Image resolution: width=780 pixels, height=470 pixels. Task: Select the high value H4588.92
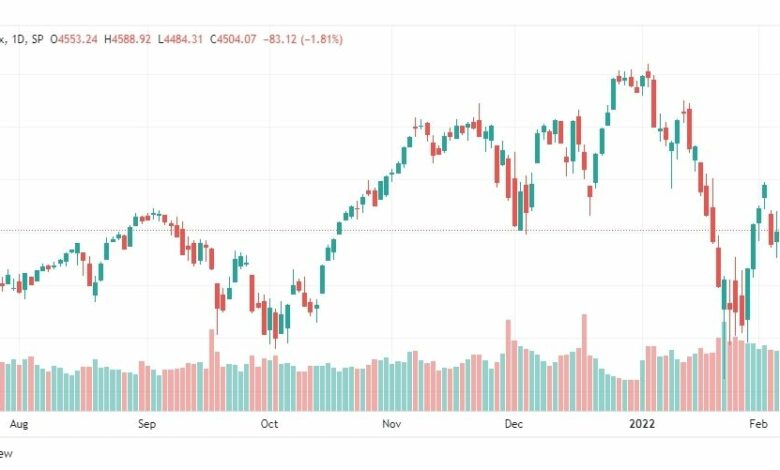[x=127, y=39]
